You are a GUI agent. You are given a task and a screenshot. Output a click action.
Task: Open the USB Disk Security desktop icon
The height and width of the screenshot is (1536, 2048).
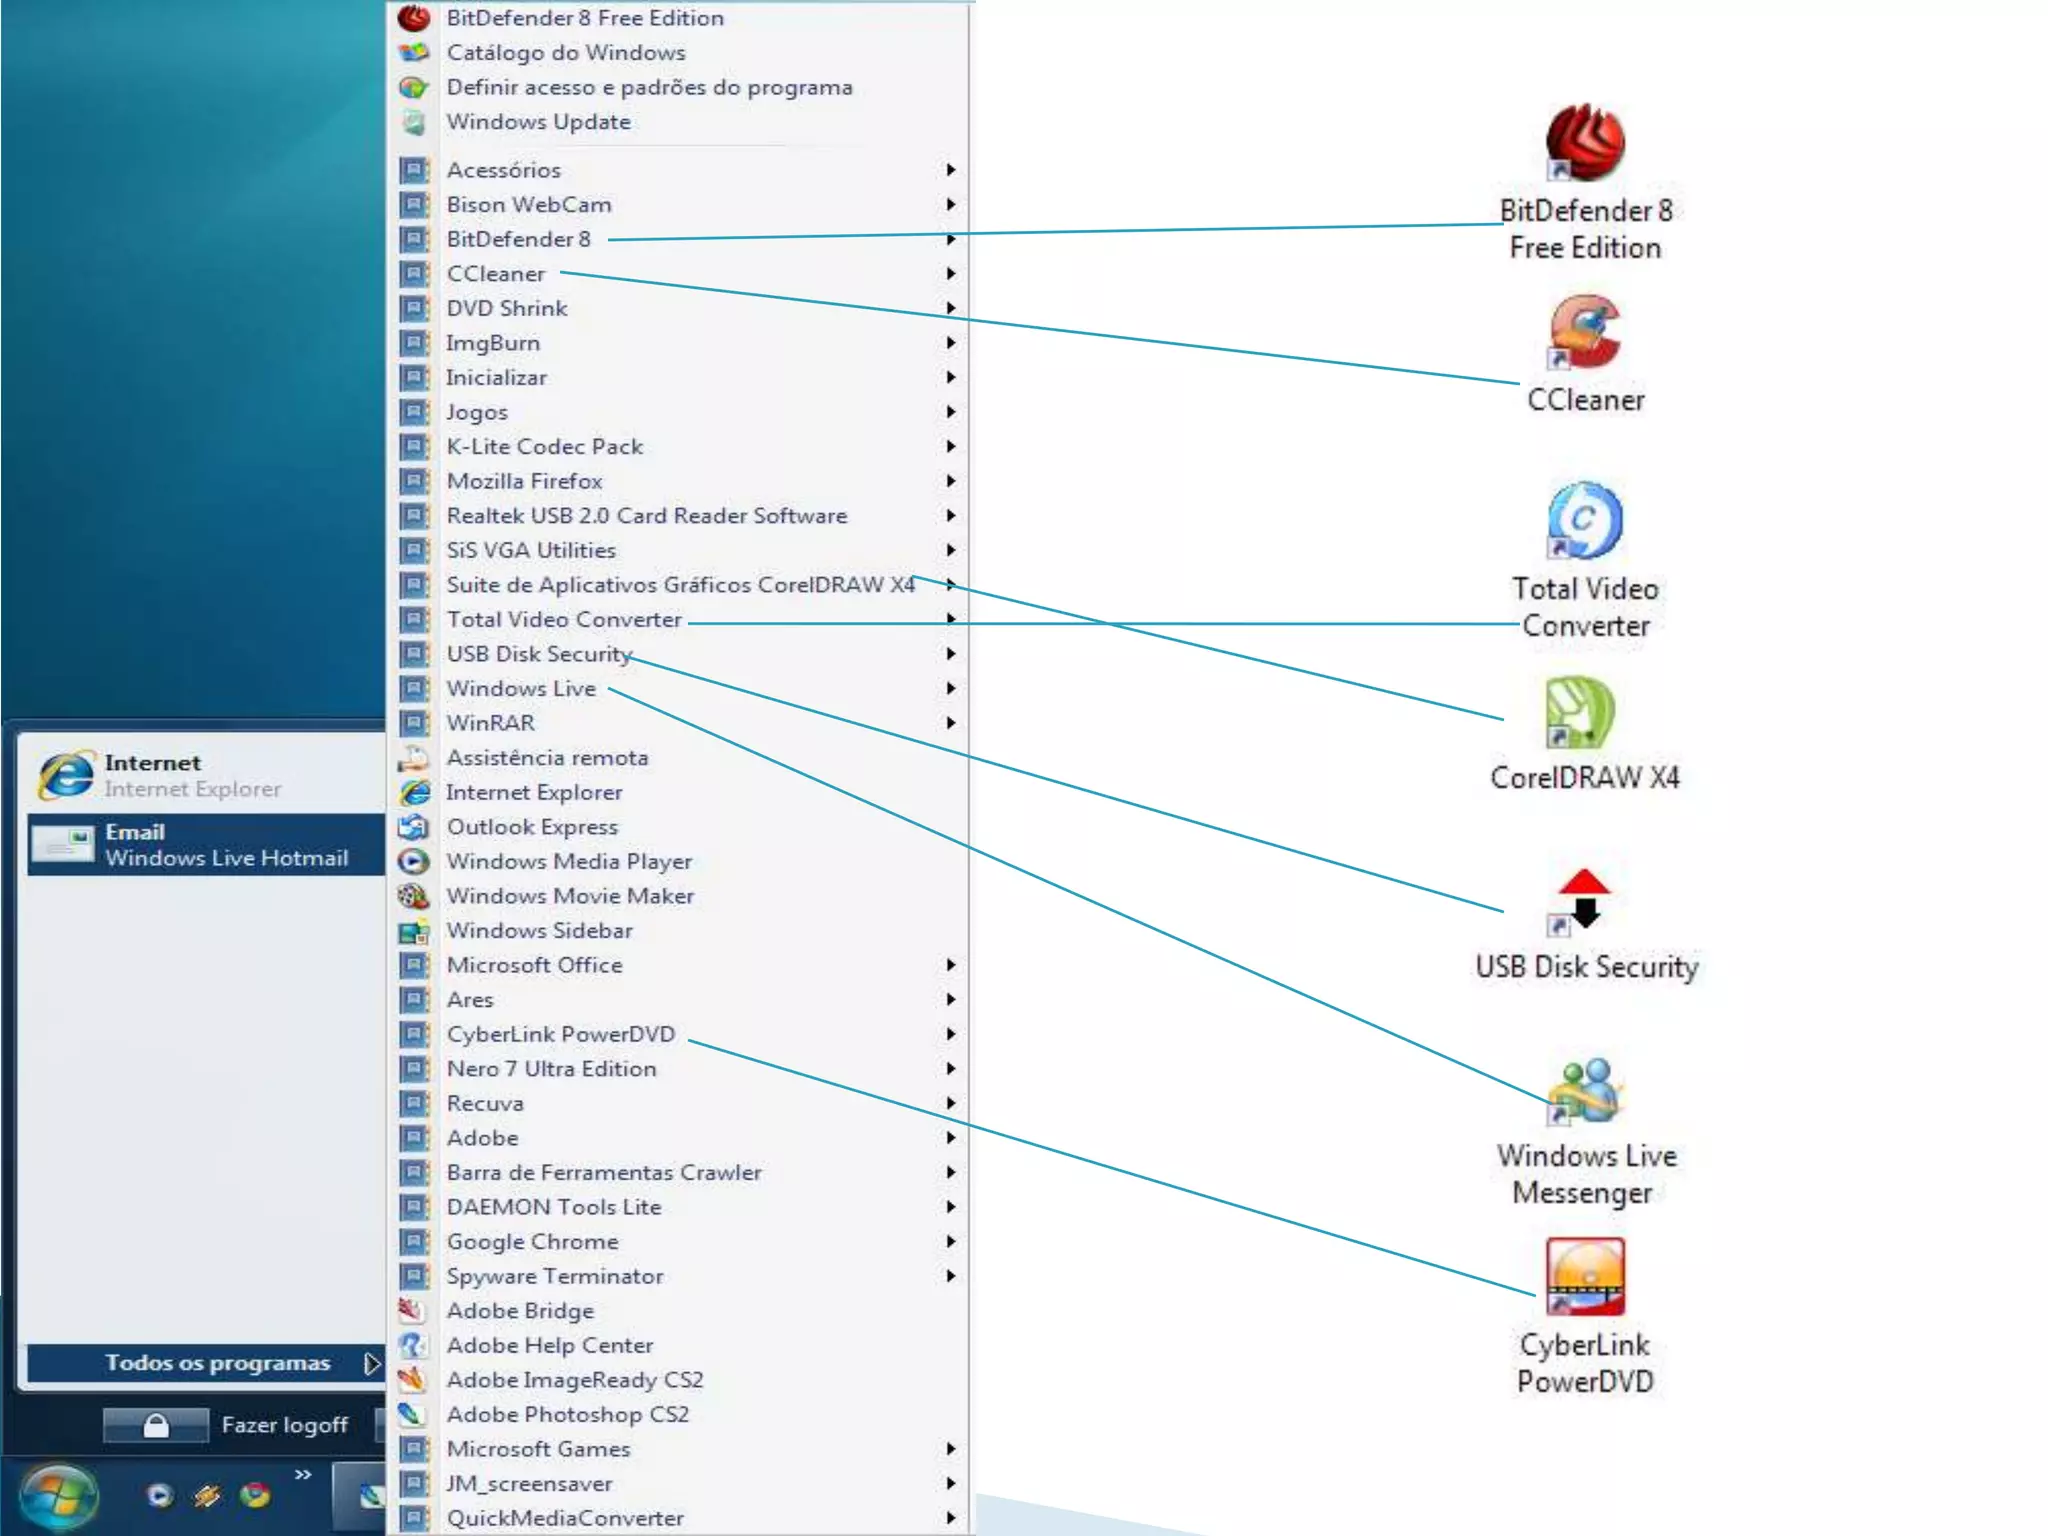tap(1584, 898)
